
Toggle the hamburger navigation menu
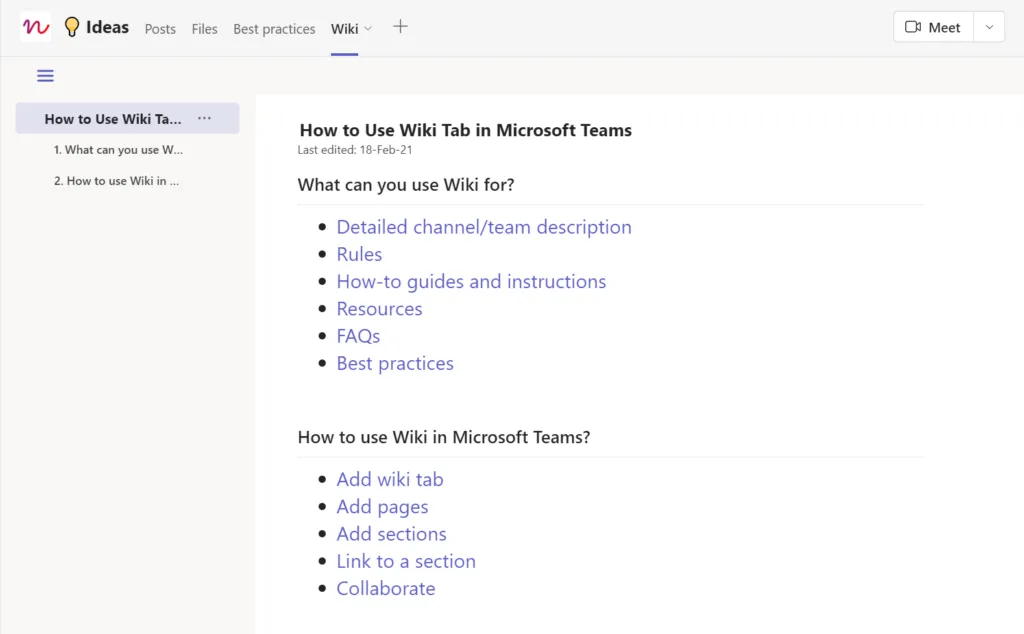[45, 76]
